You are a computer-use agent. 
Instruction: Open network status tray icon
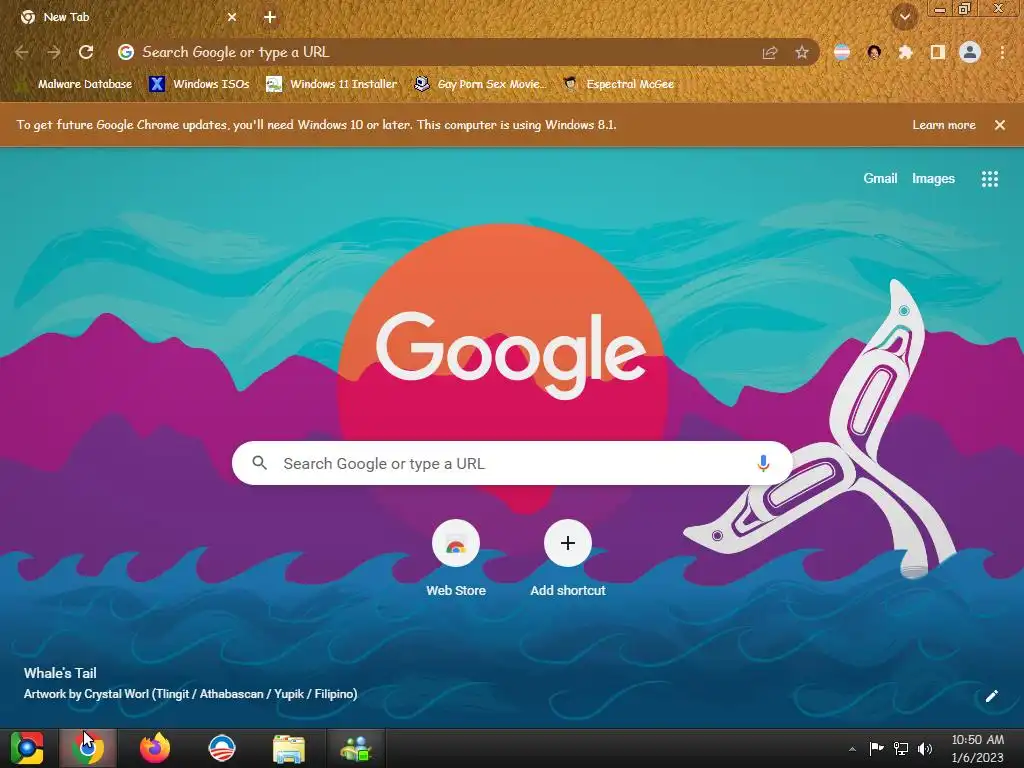click(x=901, y=748)
